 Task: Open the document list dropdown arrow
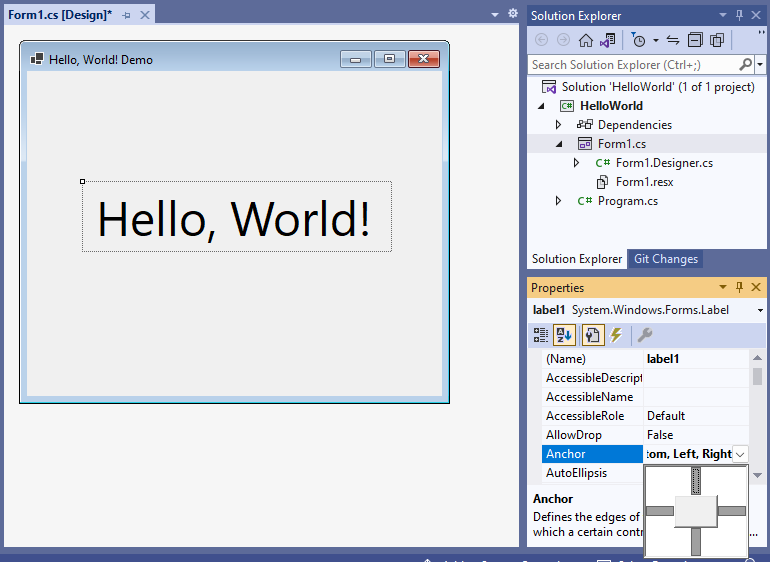(495, 15)
